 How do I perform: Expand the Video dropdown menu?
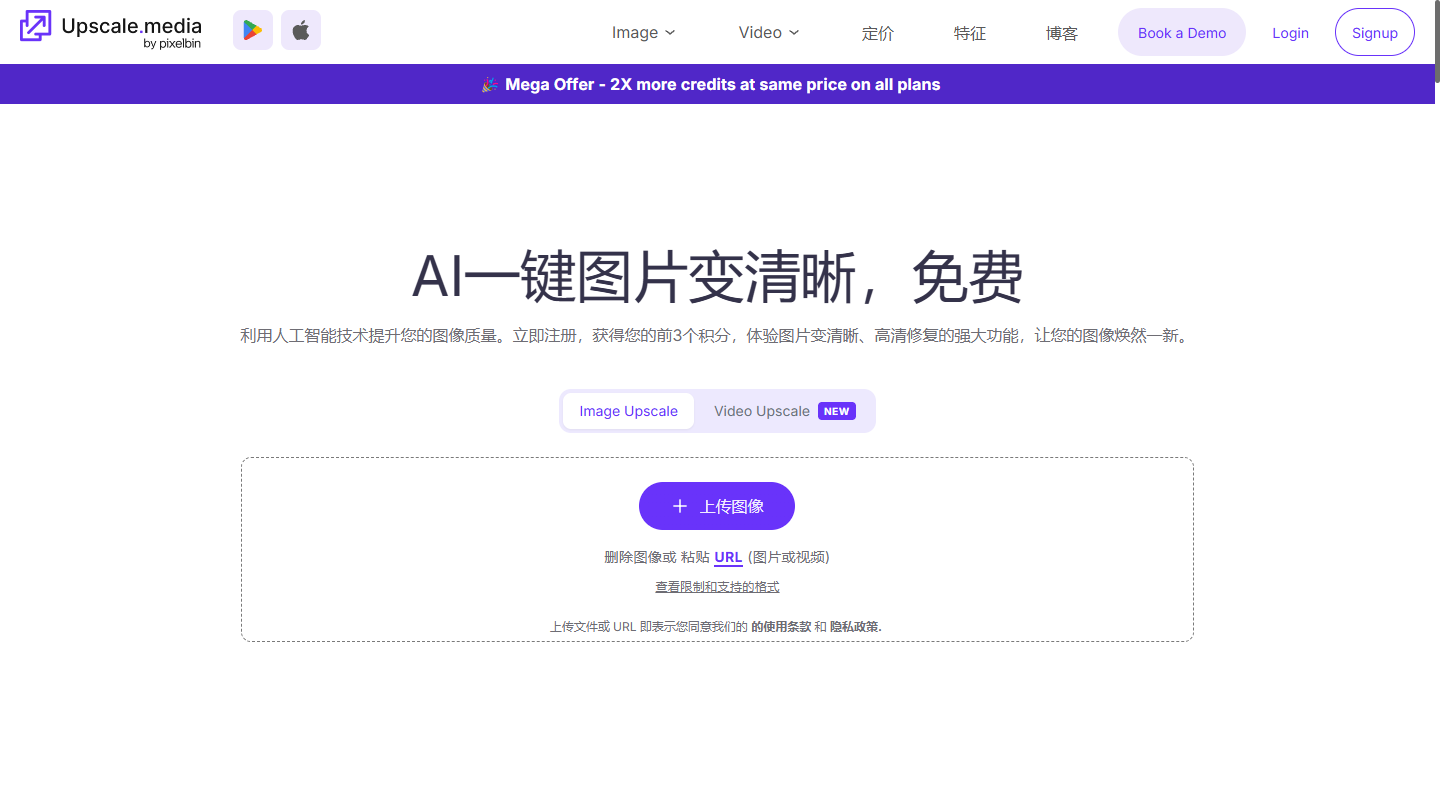pyautogui.click(x=769, y=32)
